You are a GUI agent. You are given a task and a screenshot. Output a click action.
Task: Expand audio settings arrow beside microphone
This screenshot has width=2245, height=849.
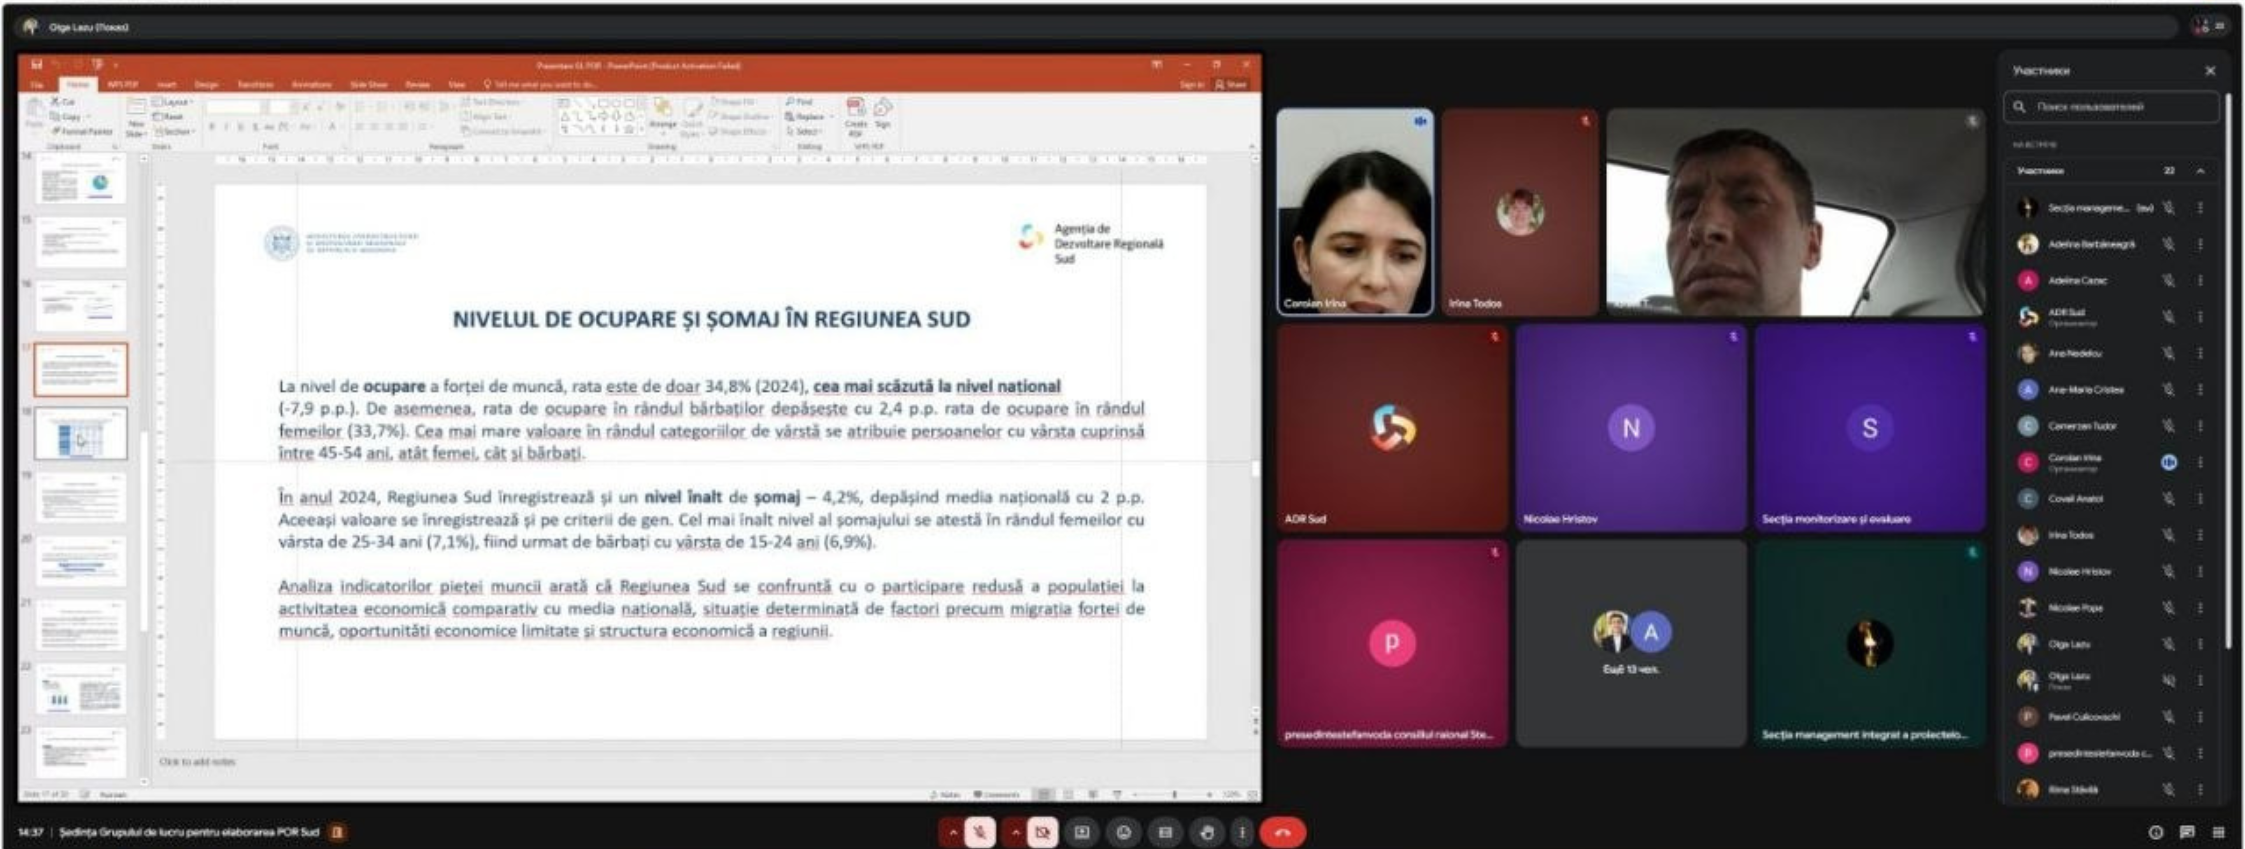point(953,832)
